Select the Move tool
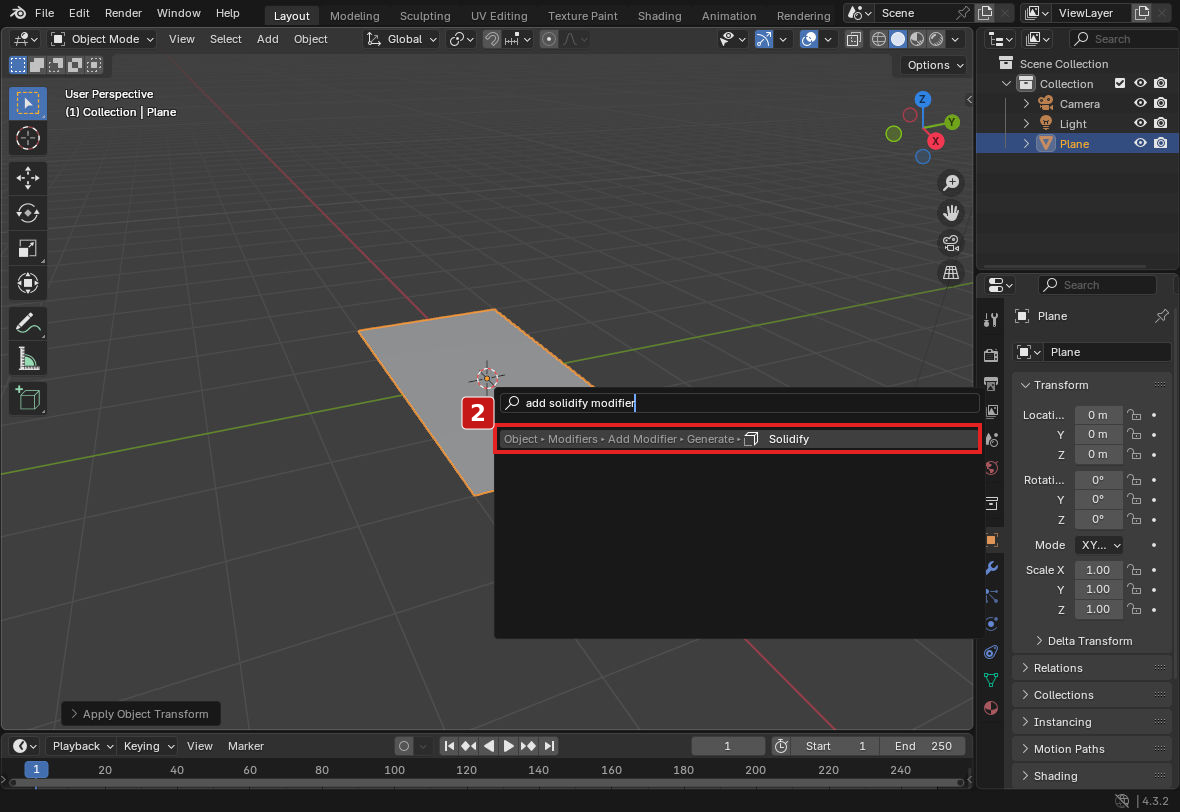Viewport: 1180px width, 812px height. tap(28, 178)
